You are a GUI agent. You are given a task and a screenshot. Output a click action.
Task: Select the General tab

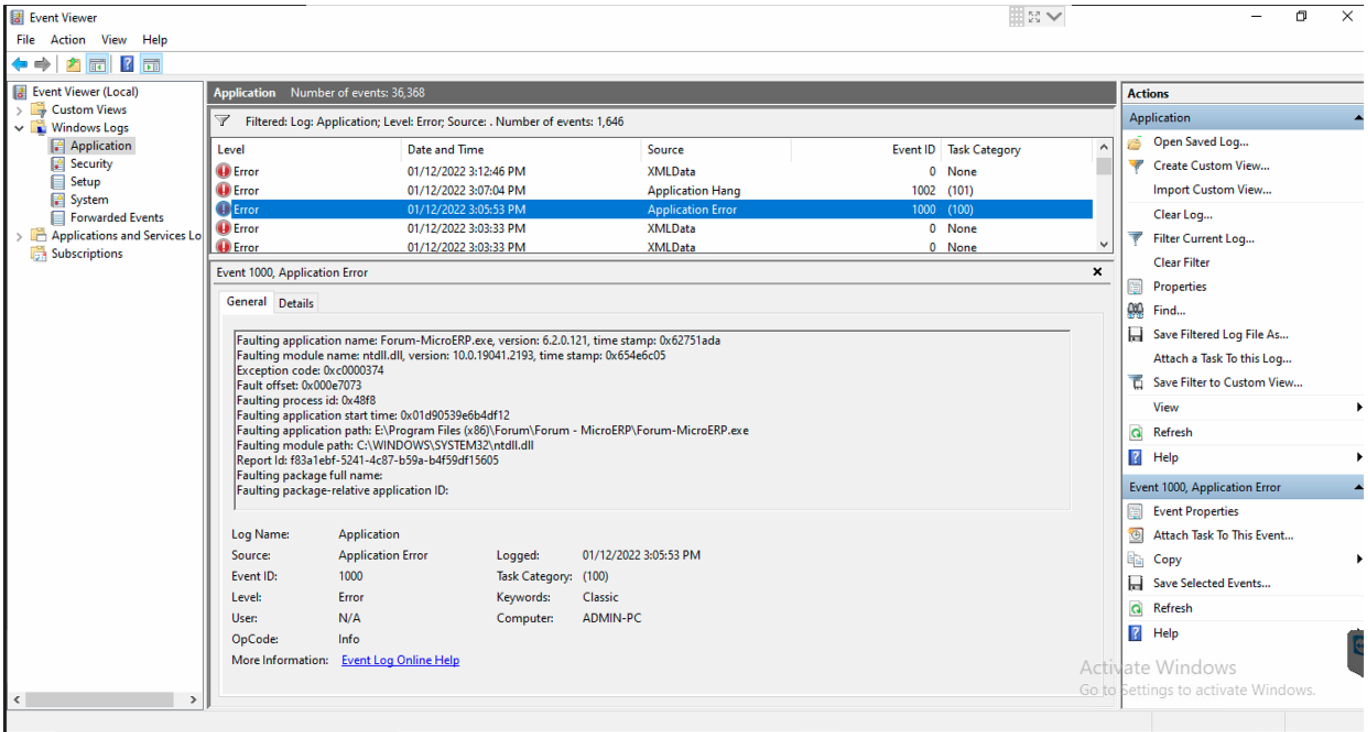pos(246,301)
